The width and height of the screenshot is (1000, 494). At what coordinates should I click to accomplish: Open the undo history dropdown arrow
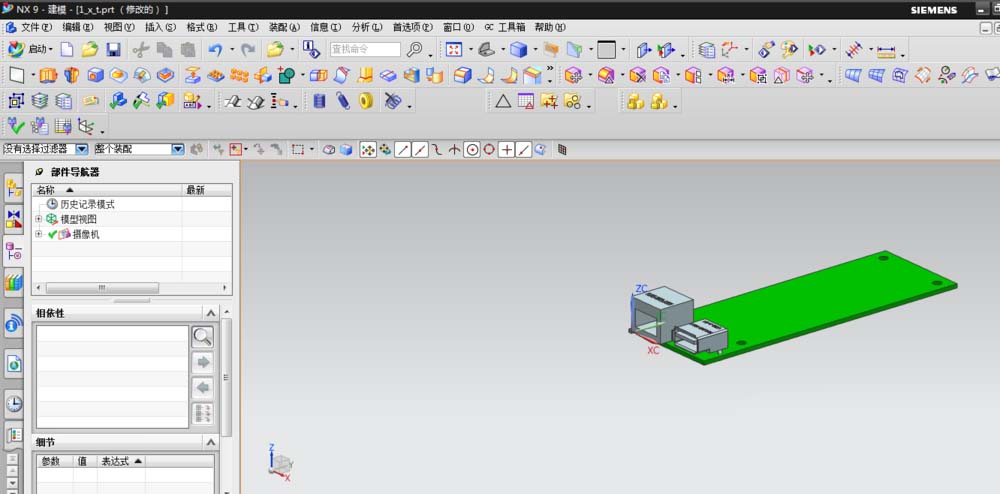coord(232,50)
